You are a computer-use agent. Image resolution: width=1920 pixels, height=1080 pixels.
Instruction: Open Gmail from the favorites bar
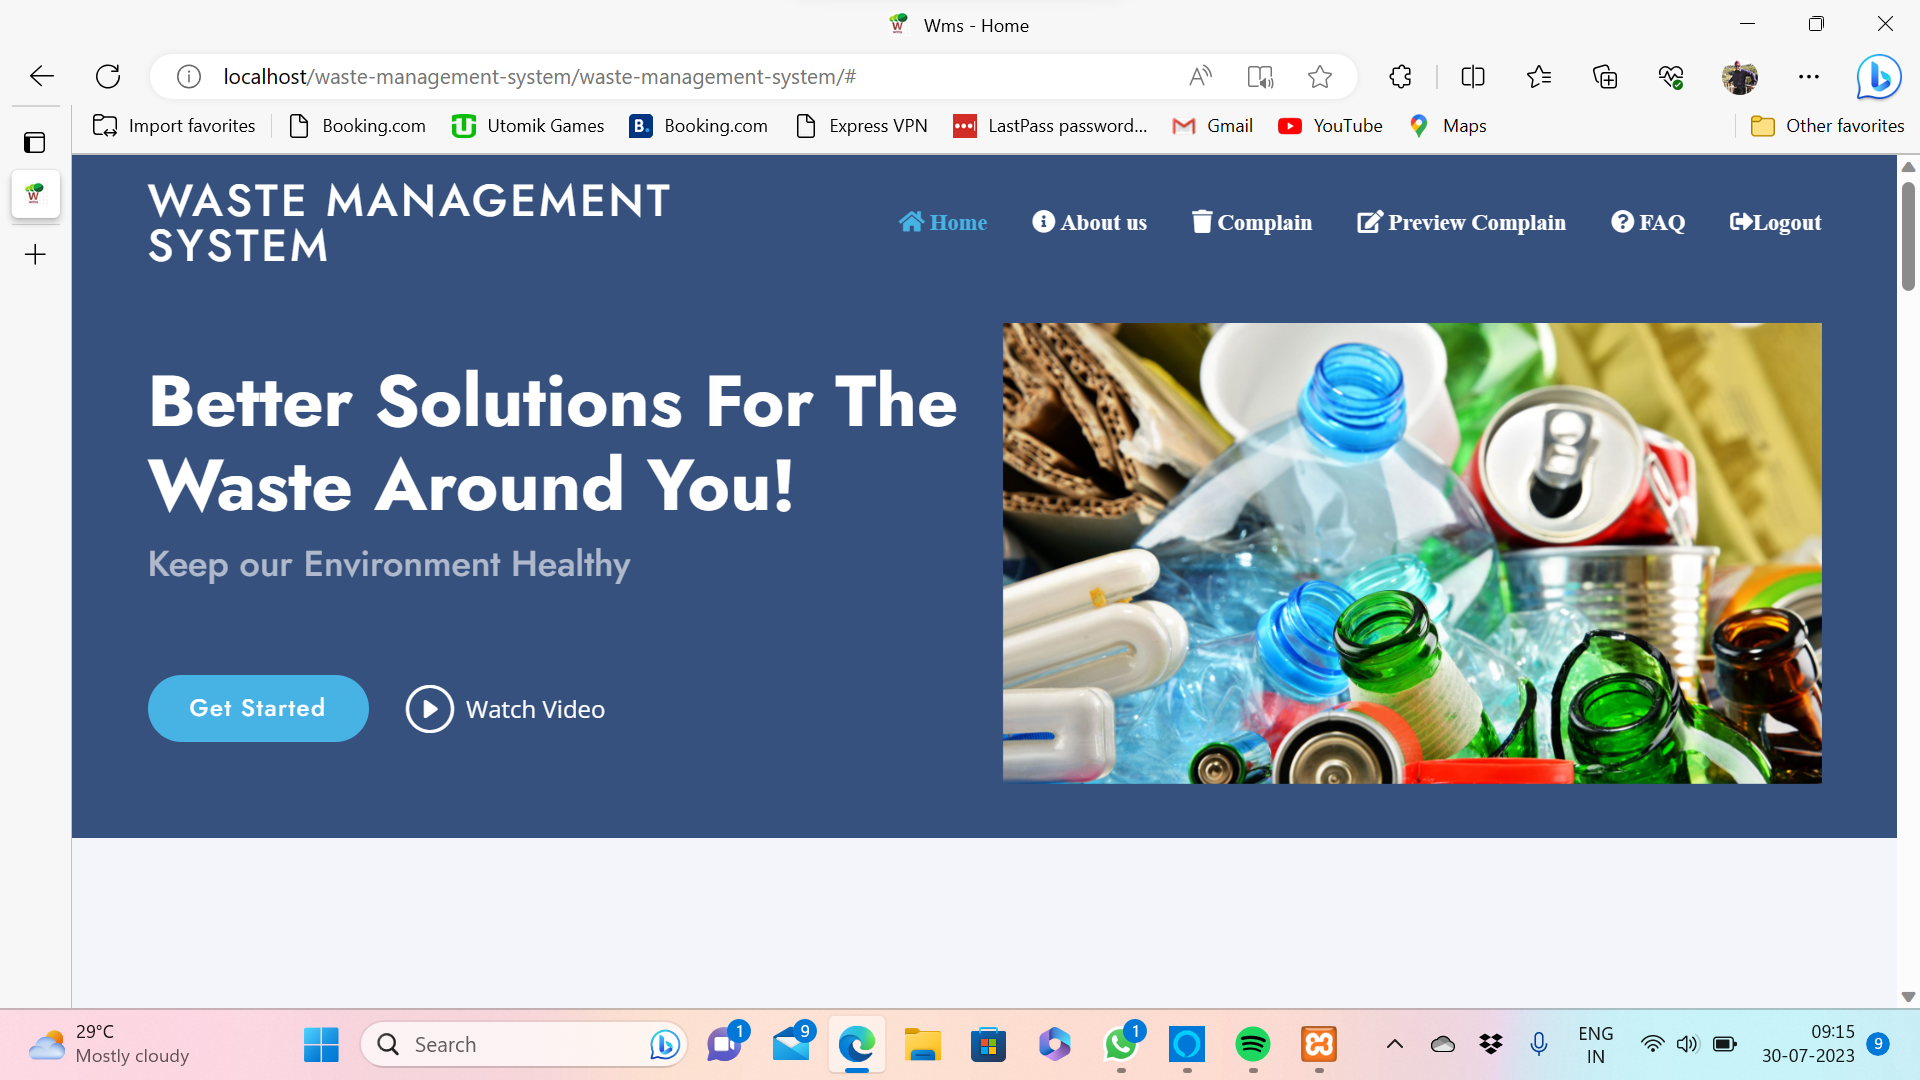click(1212, 126)
